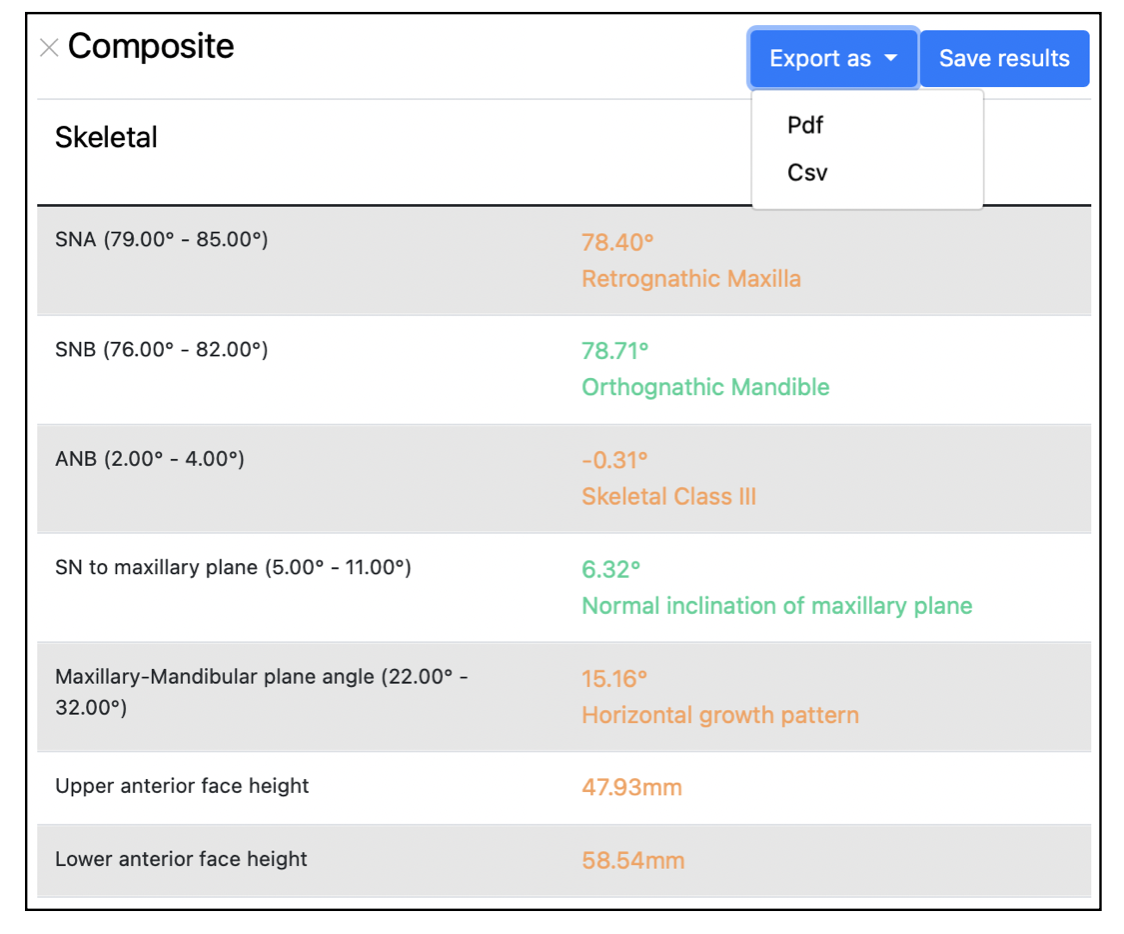Close the Composite panel with X icon

[x=49, y=48]
